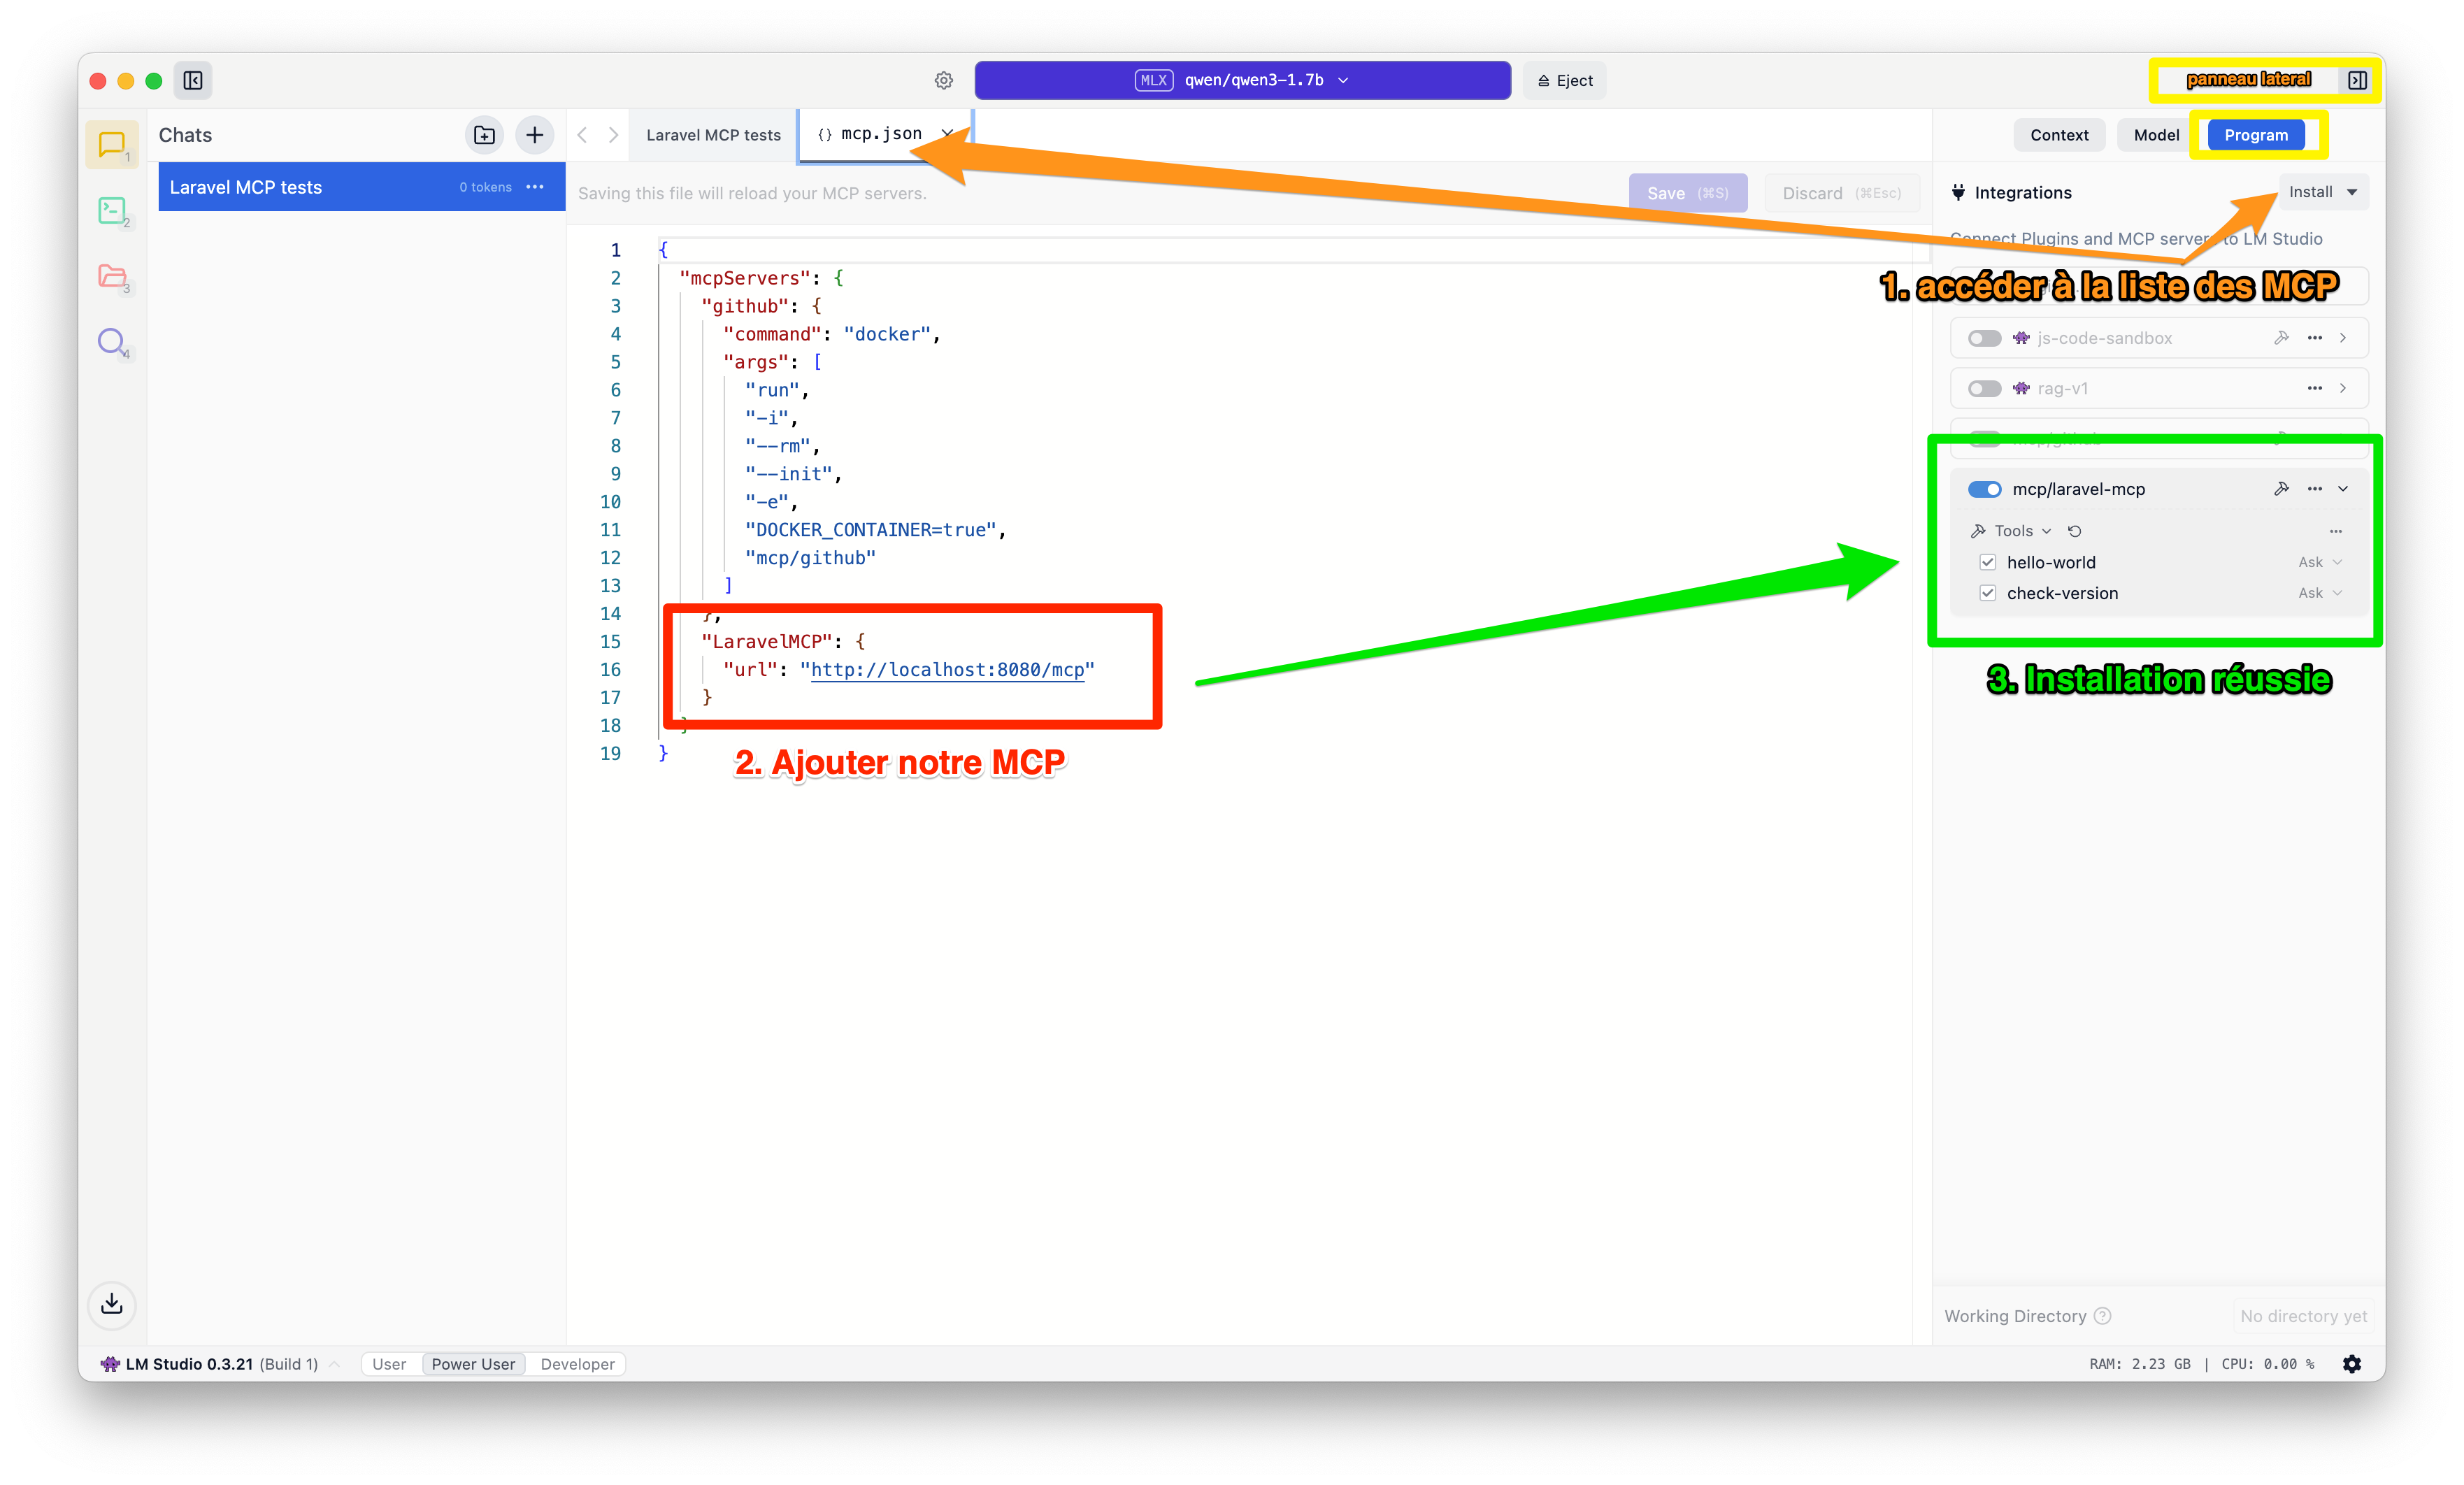Viewport: 2464px width, 1485px height.
Task: Switch to the Laravel MCP tests tab
Action: tap(713, 135)
